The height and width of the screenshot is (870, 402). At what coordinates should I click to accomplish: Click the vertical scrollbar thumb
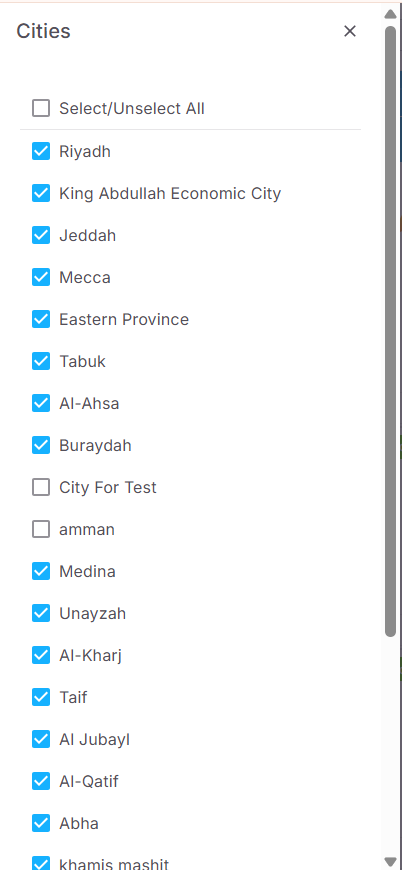pos(390,331)
